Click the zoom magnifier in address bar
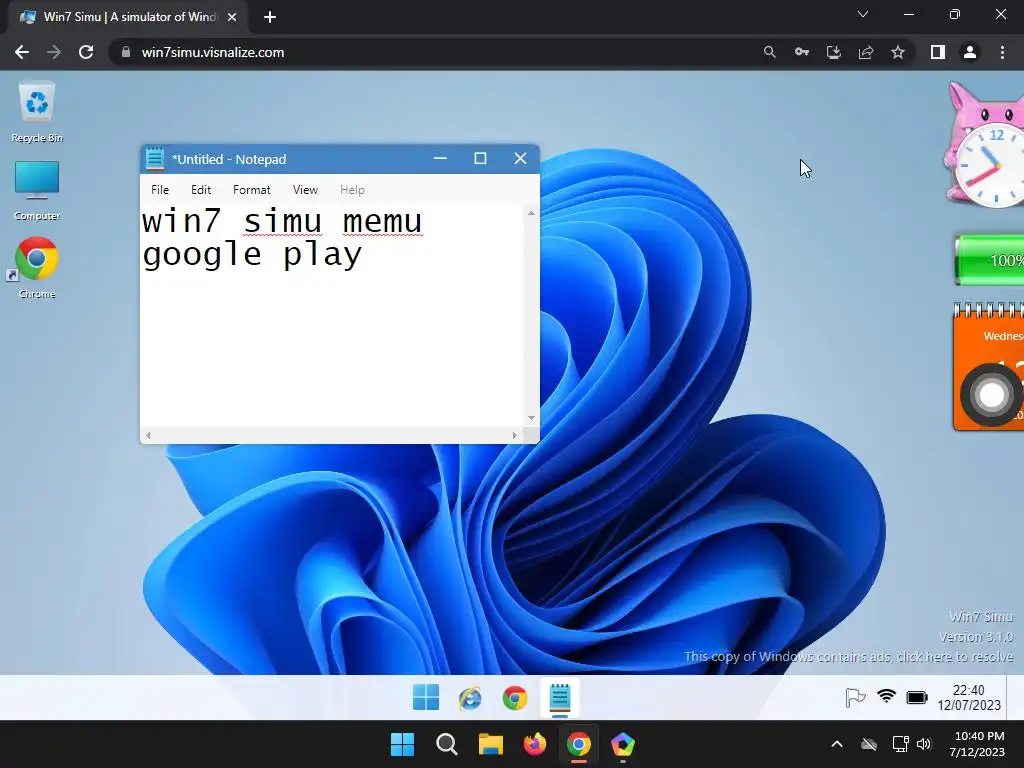This screenshot has width=1024, height=768. pyautogui.click(x=769, y=52)
